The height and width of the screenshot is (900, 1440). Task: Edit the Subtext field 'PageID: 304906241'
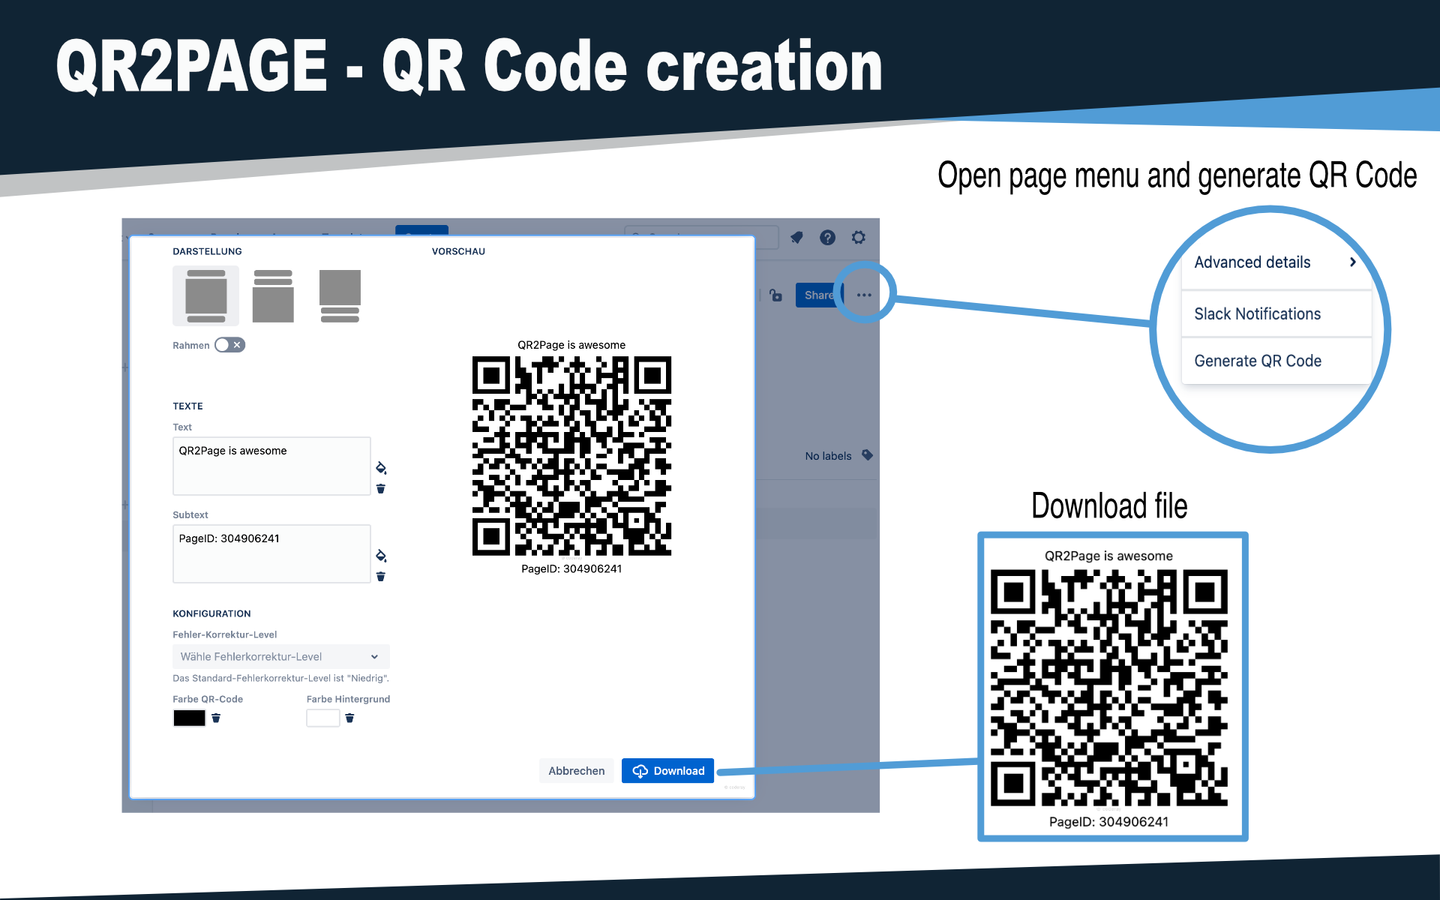[272, 554]
